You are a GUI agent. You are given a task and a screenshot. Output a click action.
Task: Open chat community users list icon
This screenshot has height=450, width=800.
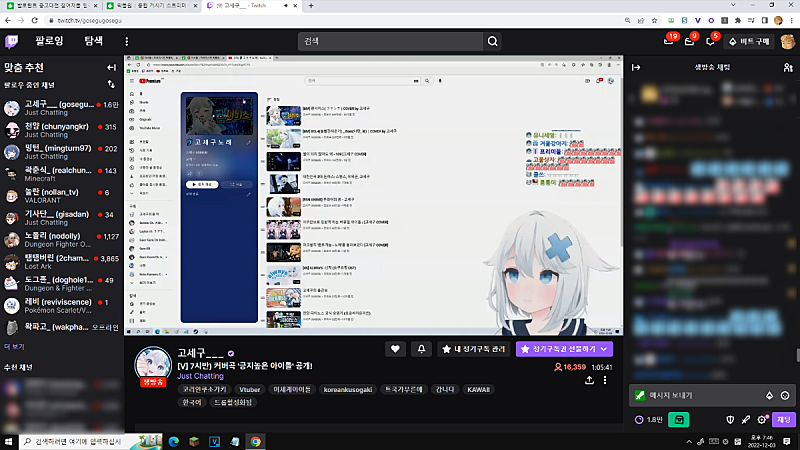click(788, 67)
